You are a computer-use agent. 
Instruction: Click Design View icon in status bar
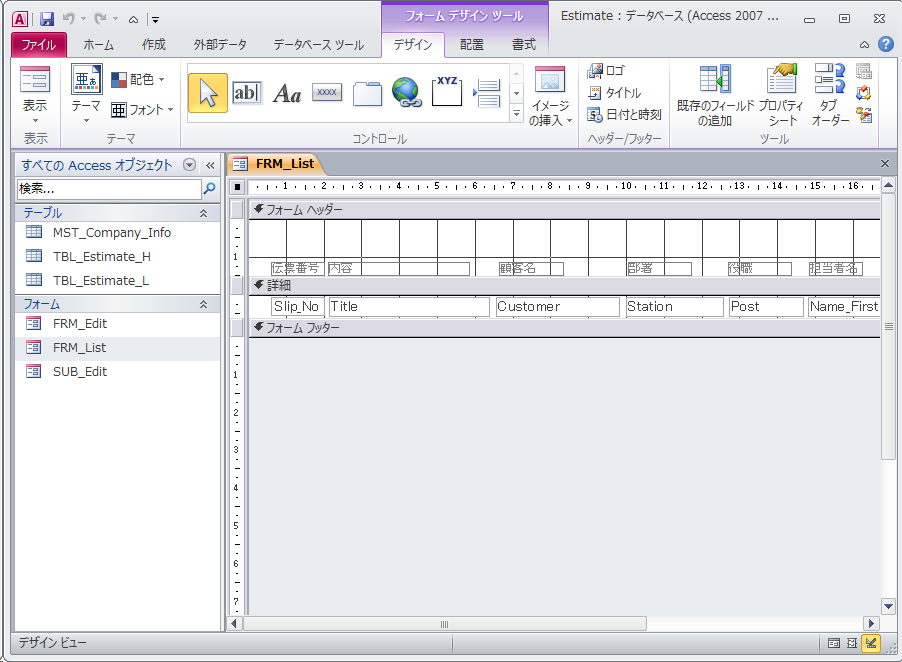point(871,643)
